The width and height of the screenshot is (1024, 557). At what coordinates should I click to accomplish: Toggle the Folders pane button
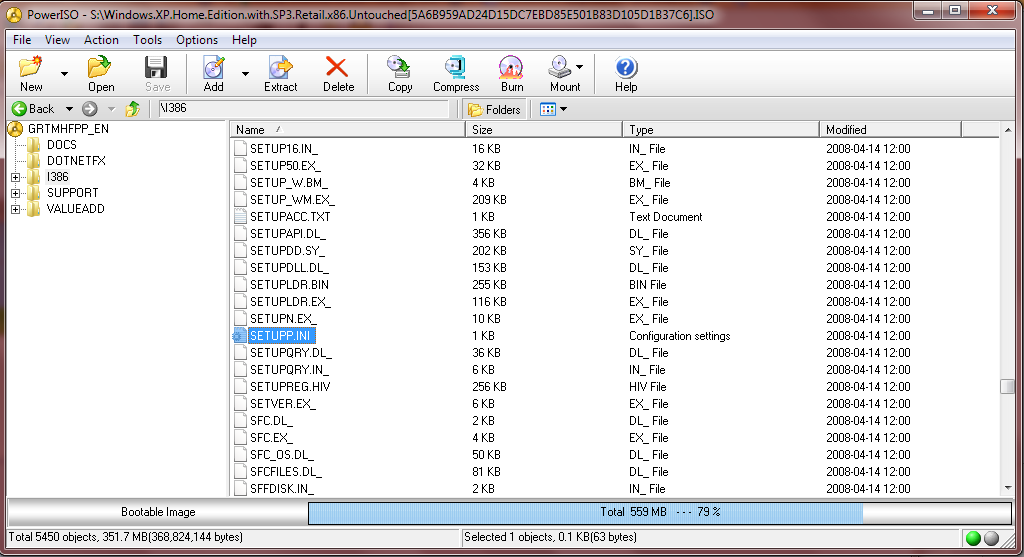[x=494, y=109]
